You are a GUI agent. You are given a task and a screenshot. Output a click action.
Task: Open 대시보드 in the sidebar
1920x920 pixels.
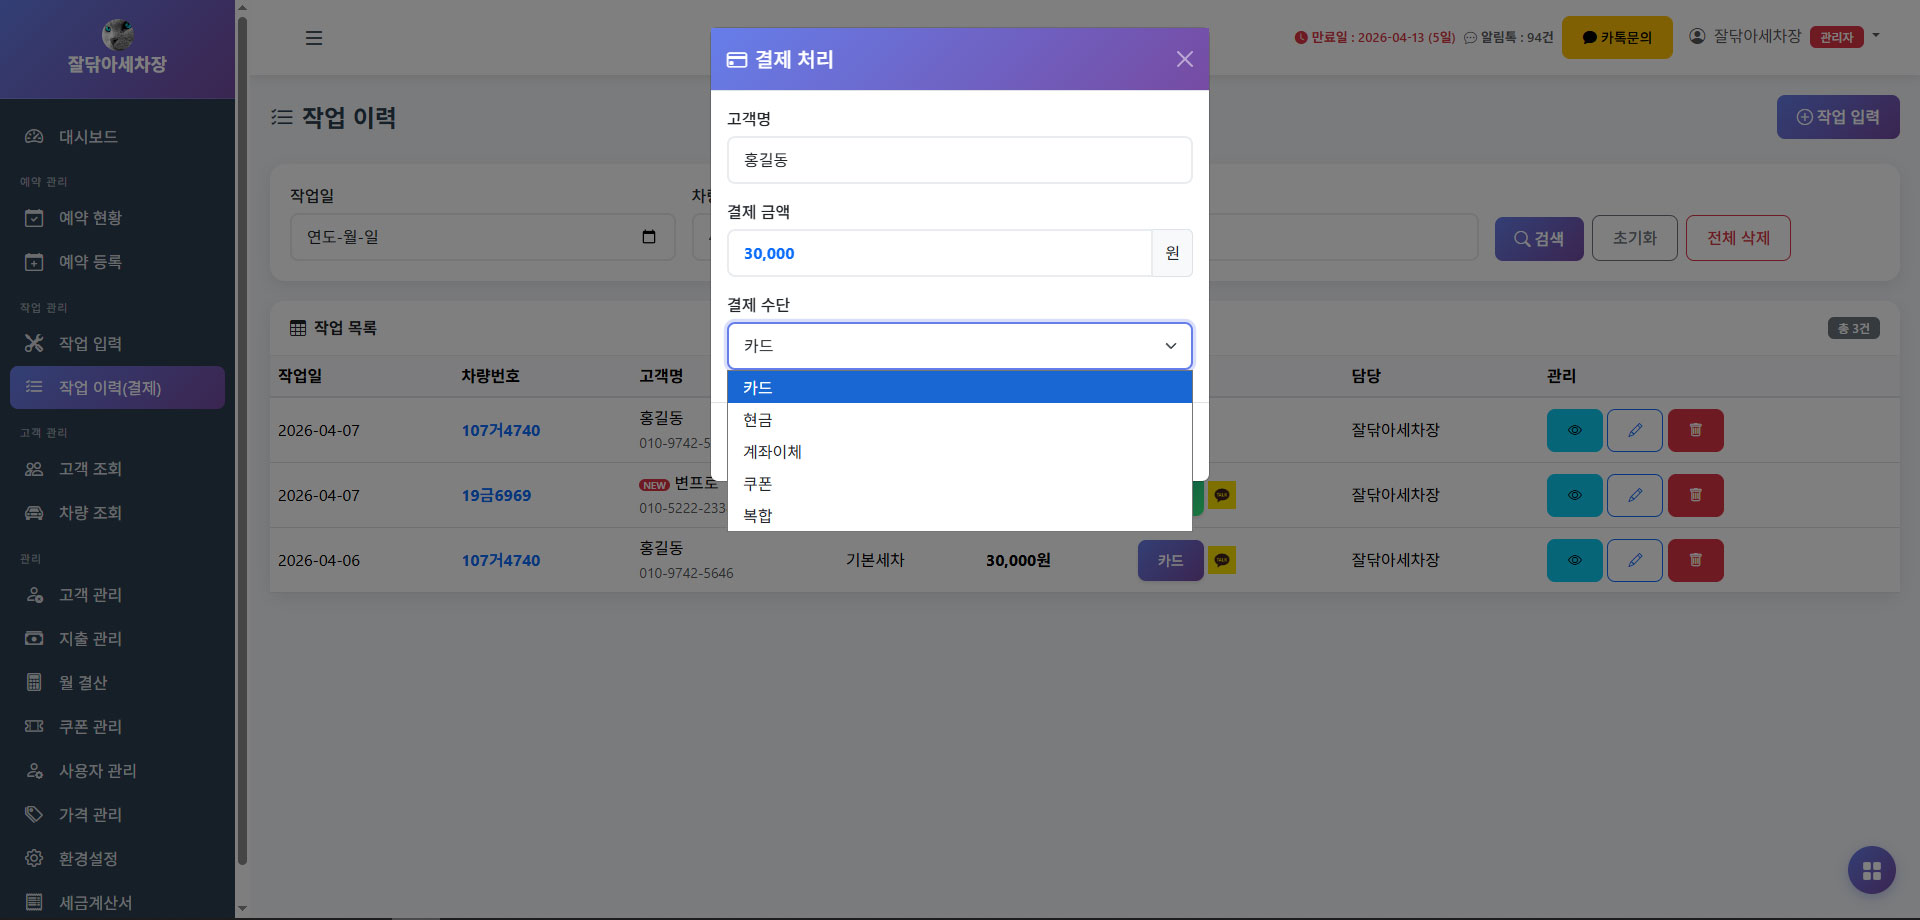click(88, 137)
